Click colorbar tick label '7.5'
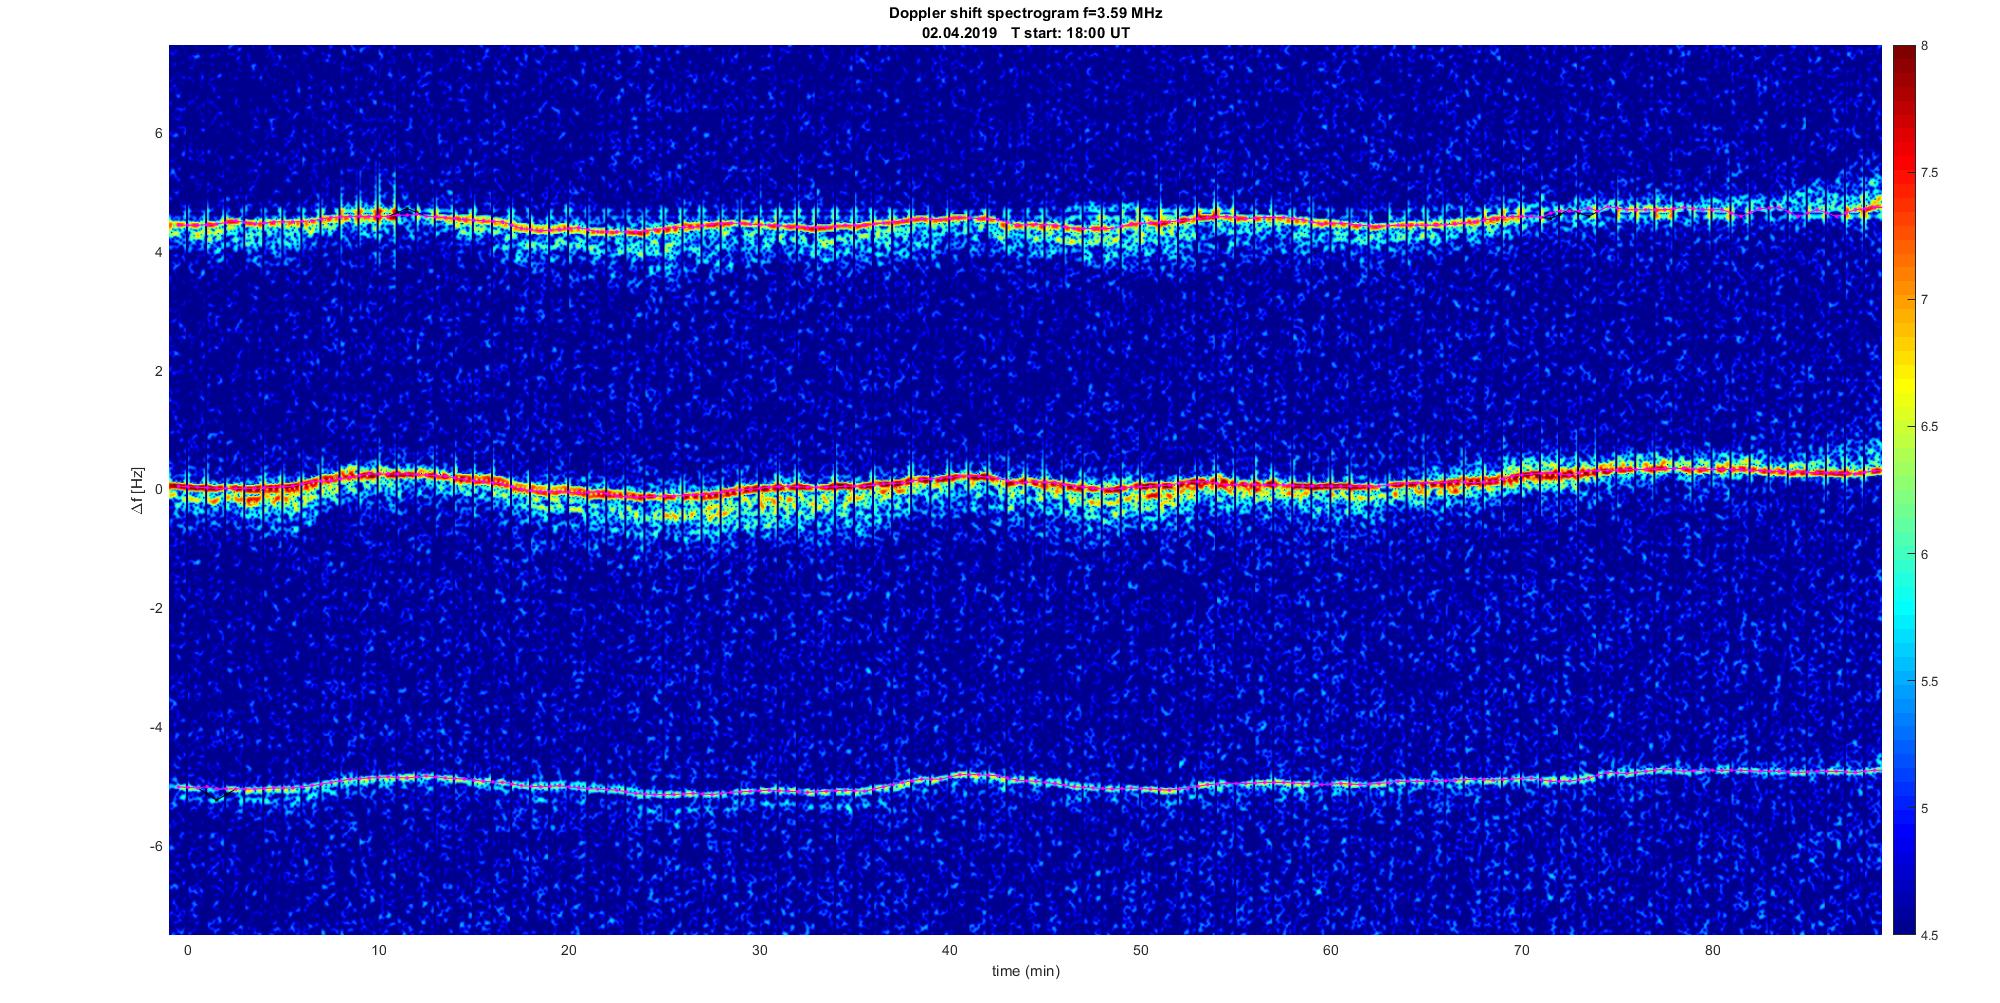 tap(1929, 173)
